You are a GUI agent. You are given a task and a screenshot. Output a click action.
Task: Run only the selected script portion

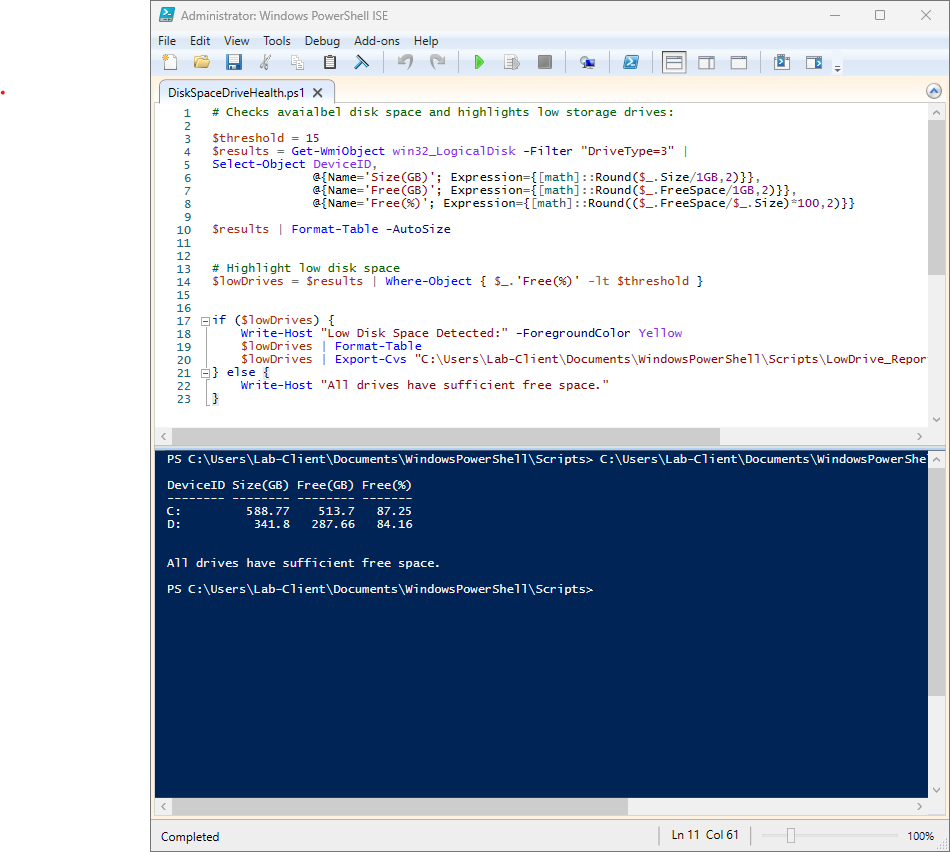511,61
